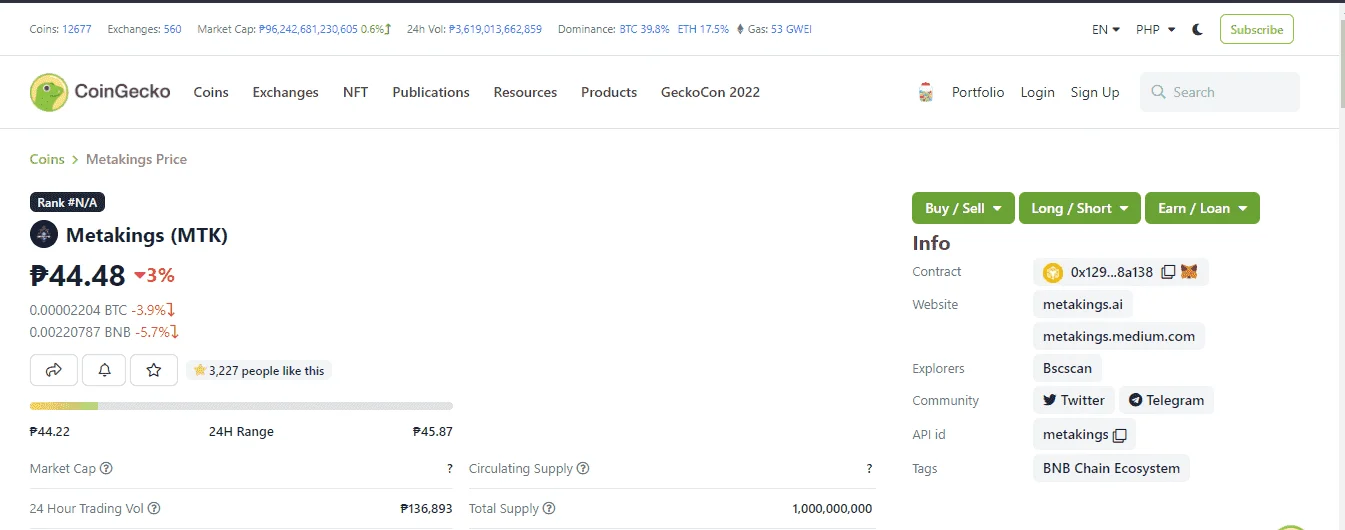Image resolution: width=1345 pixels, height=530 pixels.
Task: Click the ₱44.48 price text
Action: [78, 275]
